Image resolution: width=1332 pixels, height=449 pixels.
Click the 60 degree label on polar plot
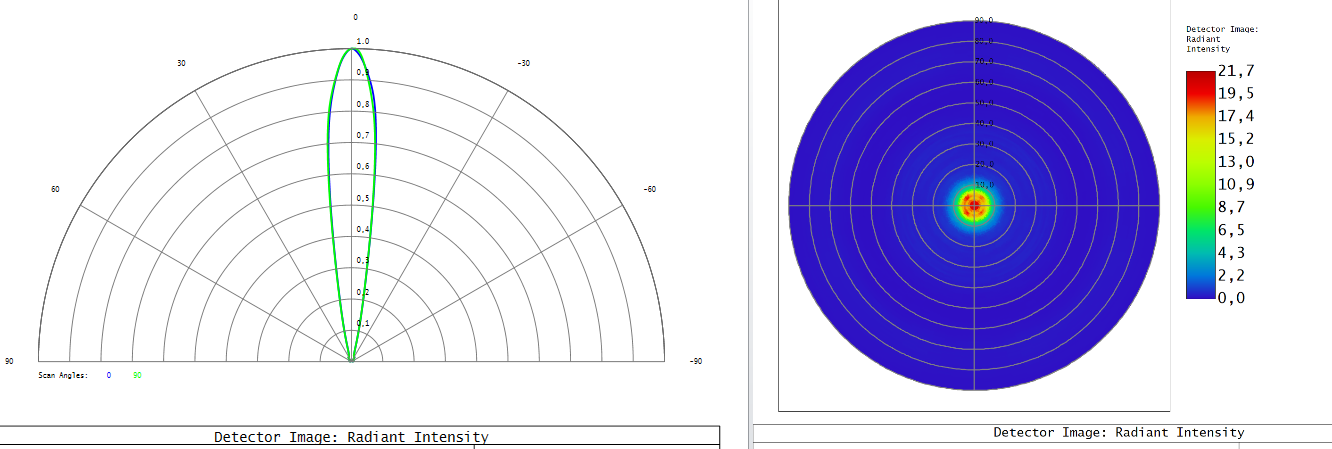click(x=55, y=189)
